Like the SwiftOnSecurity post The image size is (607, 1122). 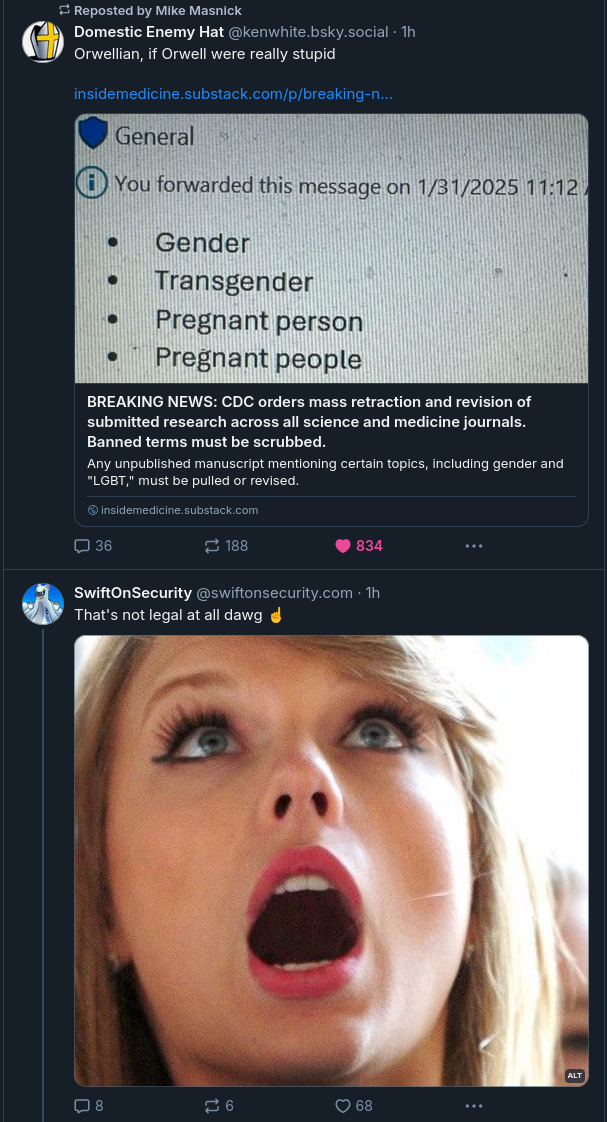[343, 1105]
